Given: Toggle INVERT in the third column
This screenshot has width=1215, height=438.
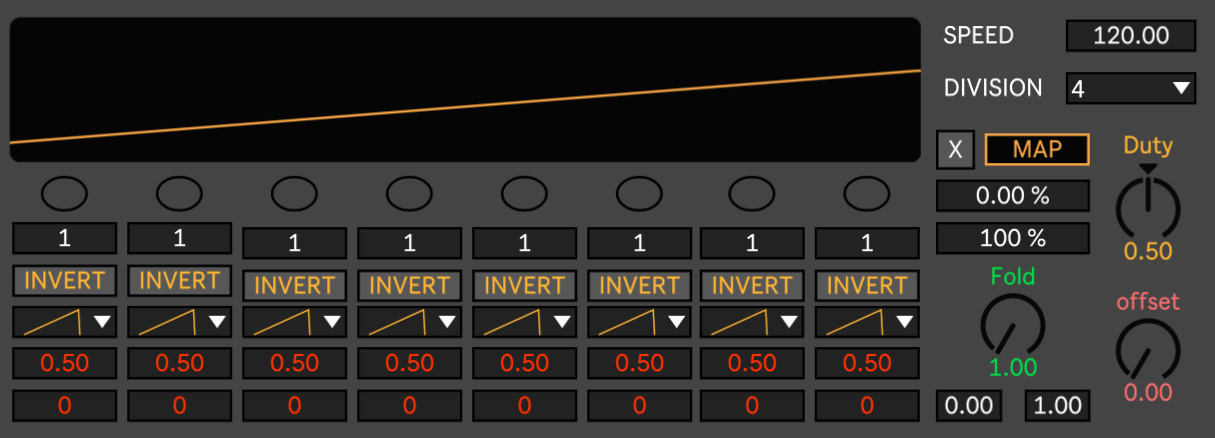Looking at the screenshot, I should pyautogui.click(x=294, y=286).
